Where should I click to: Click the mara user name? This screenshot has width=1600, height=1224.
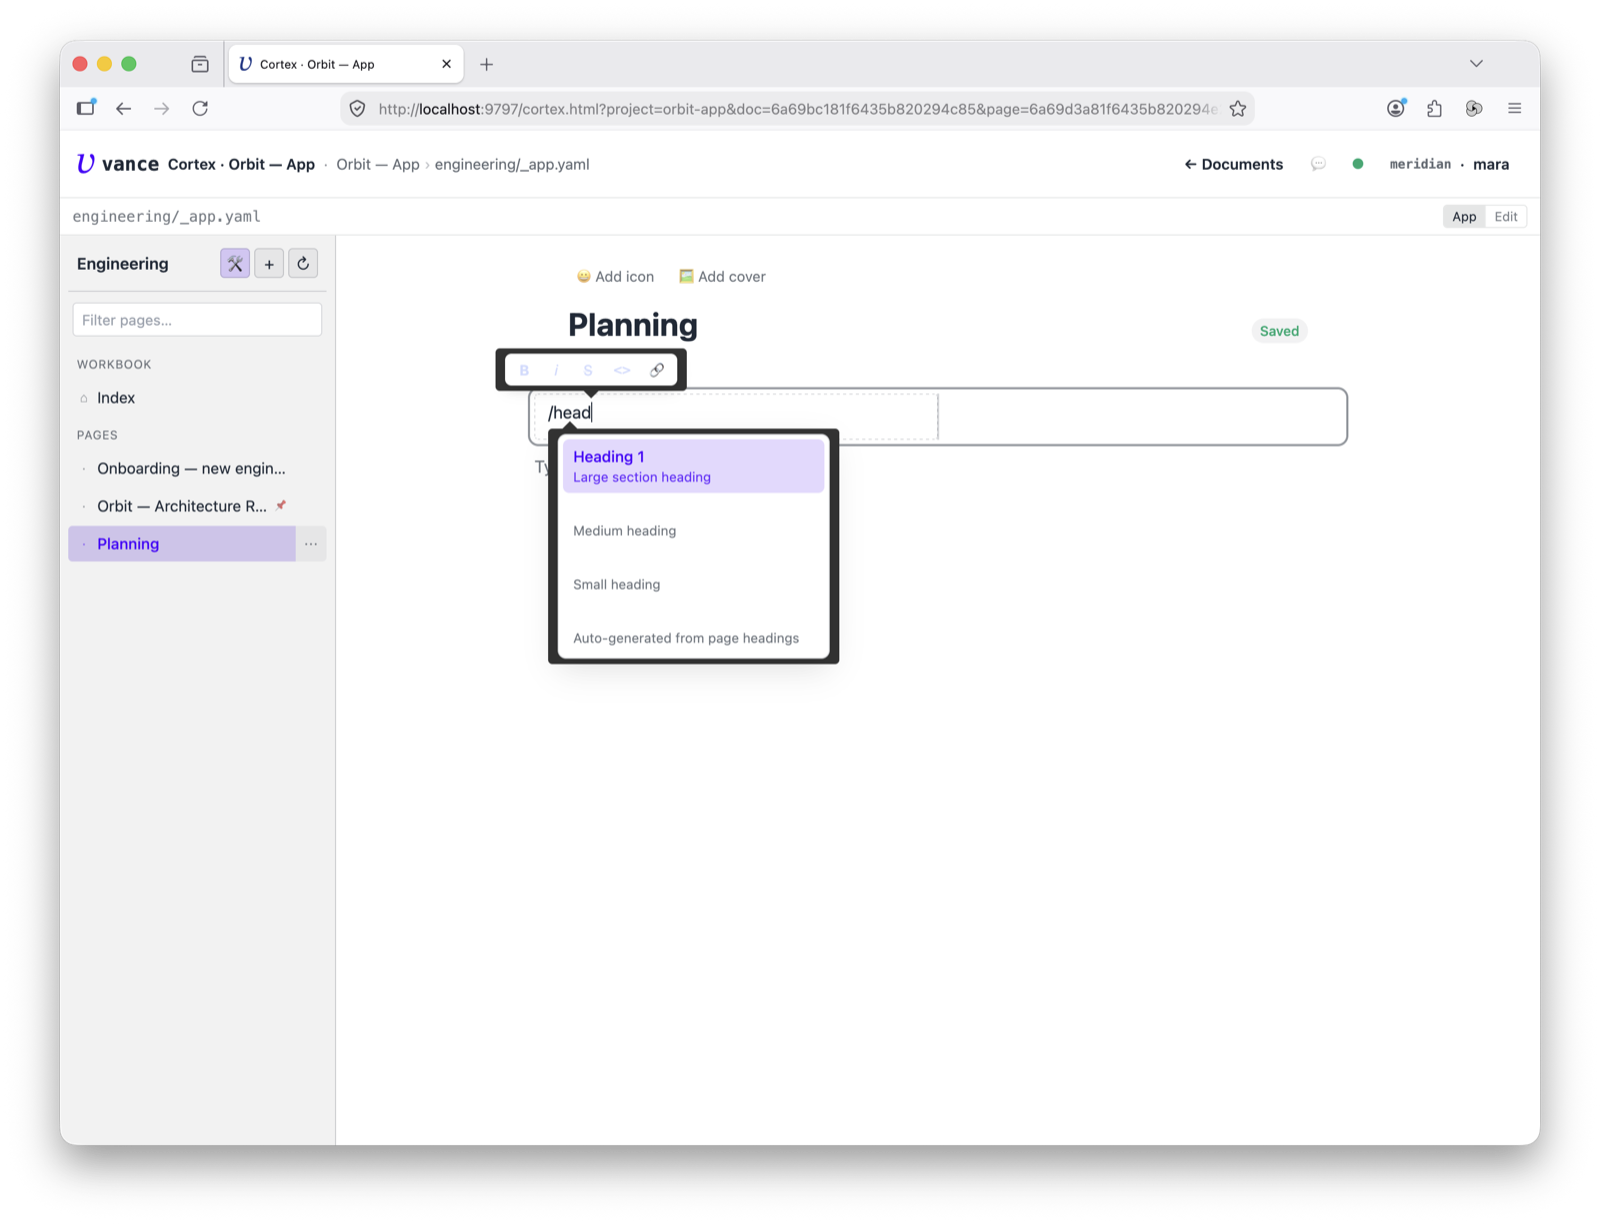(x=1491, y=164)
